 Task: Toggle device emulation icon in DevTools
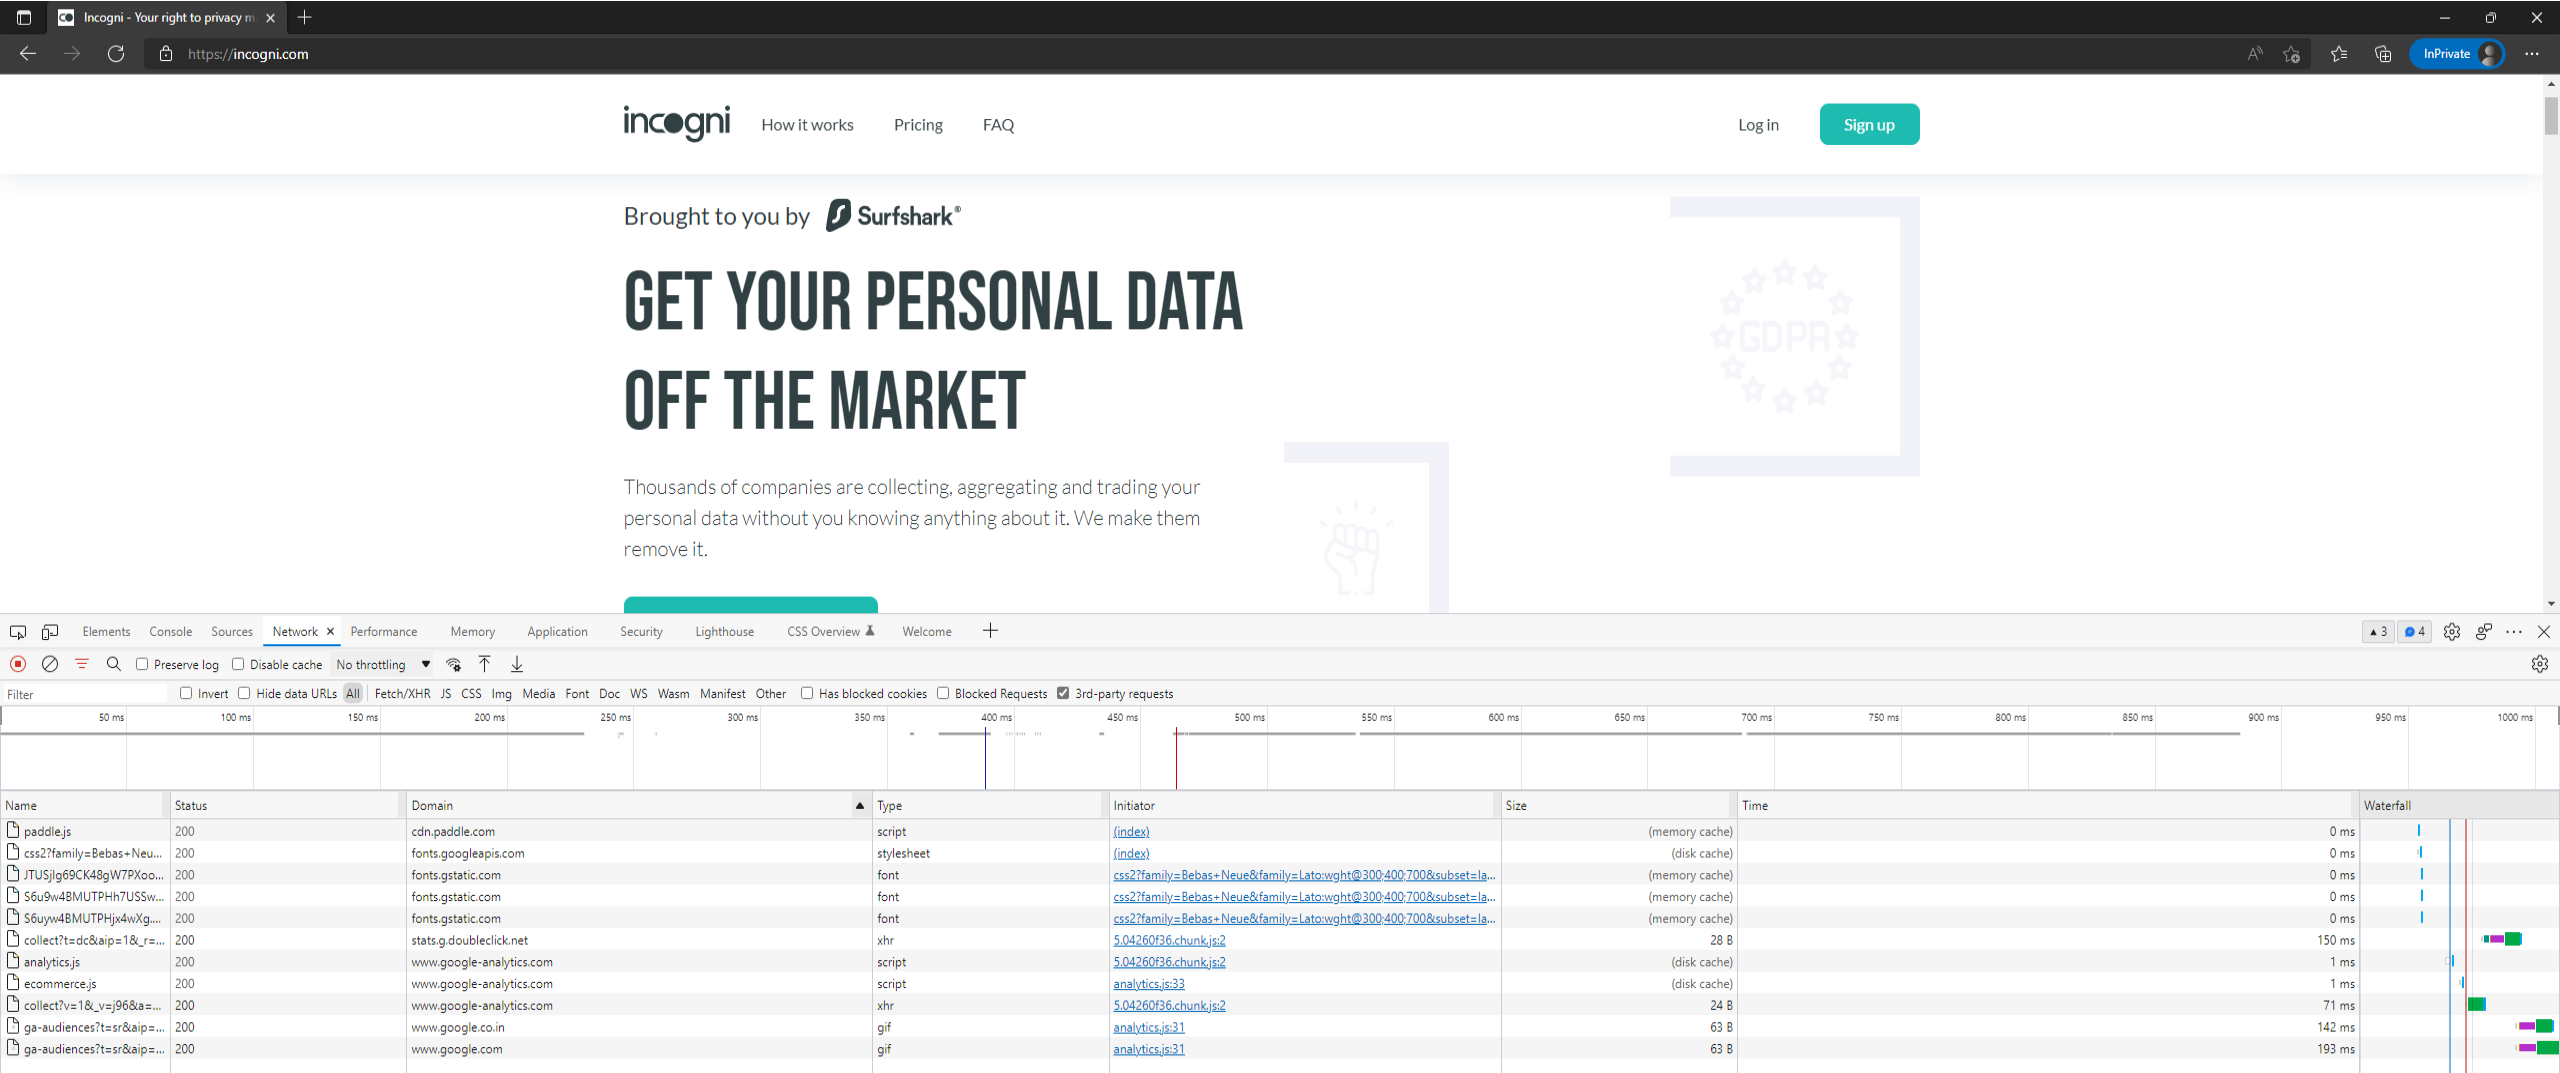(x=50, y=632)
